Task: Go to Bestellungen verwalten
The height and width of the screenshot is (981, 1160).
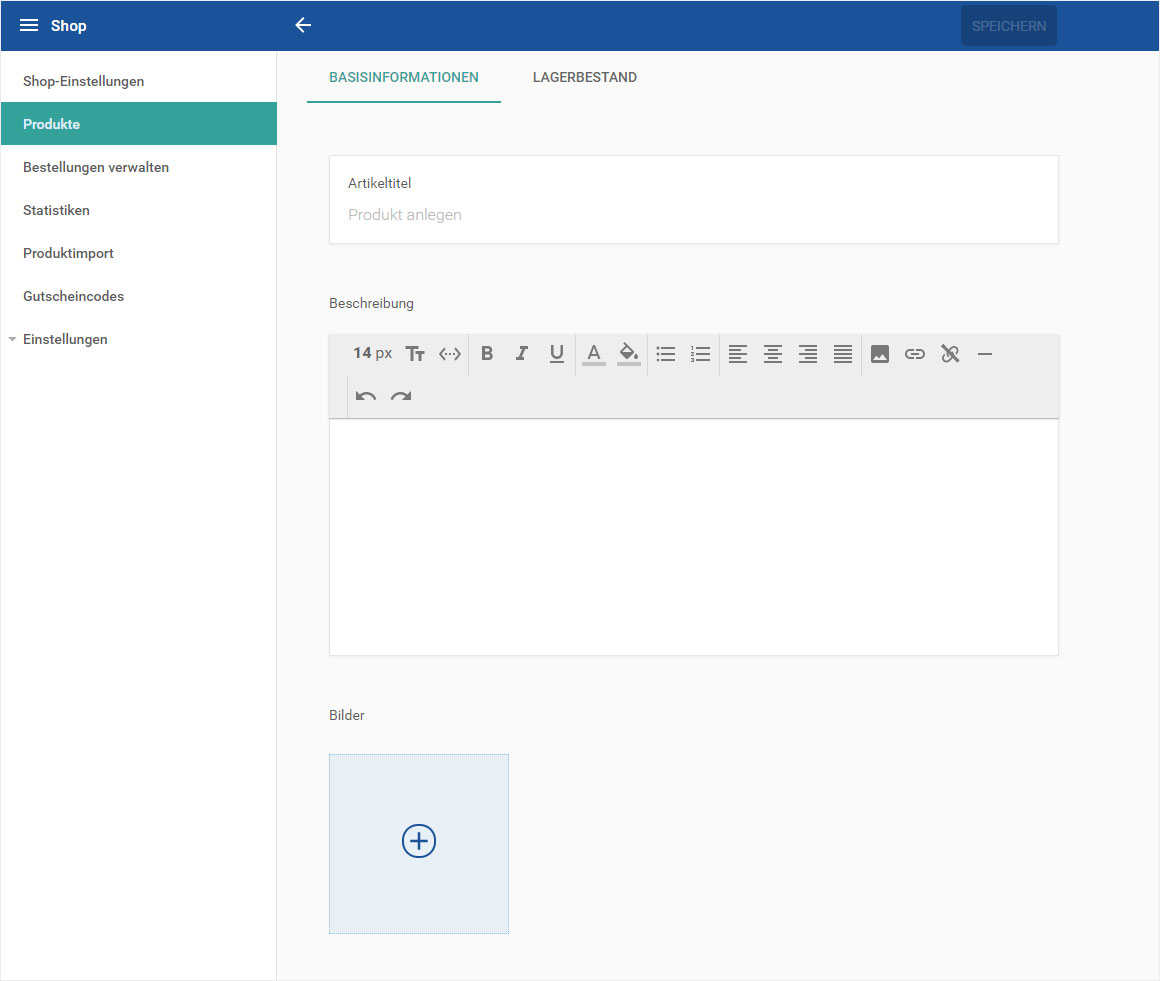Action: coord(139,166)
